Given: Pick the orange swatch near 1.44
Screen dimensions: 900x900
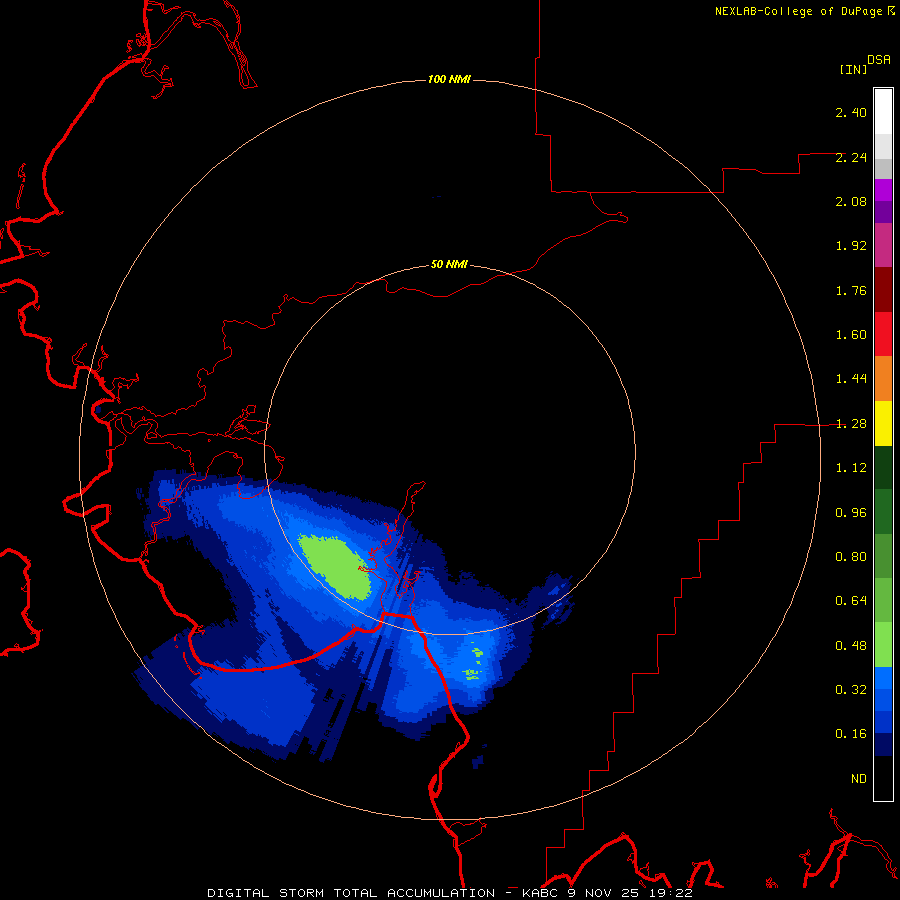Looking at the screenshot, I should pyautogui.click(x=883, y=379).
